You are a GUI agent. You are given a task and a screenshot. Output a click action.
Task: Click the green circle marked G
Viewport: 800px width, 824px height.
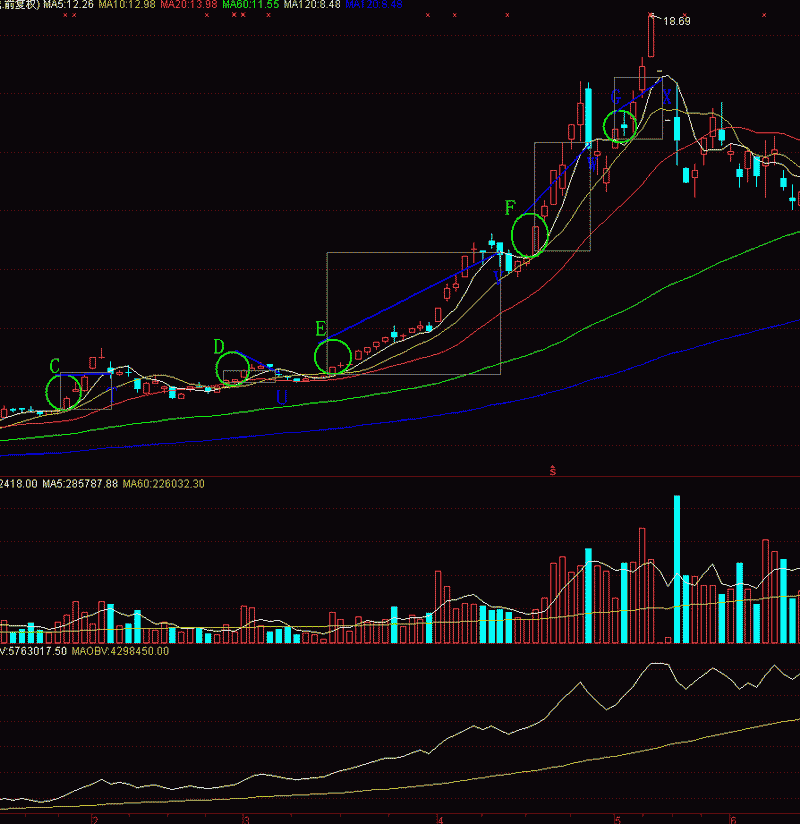[622, 125]
